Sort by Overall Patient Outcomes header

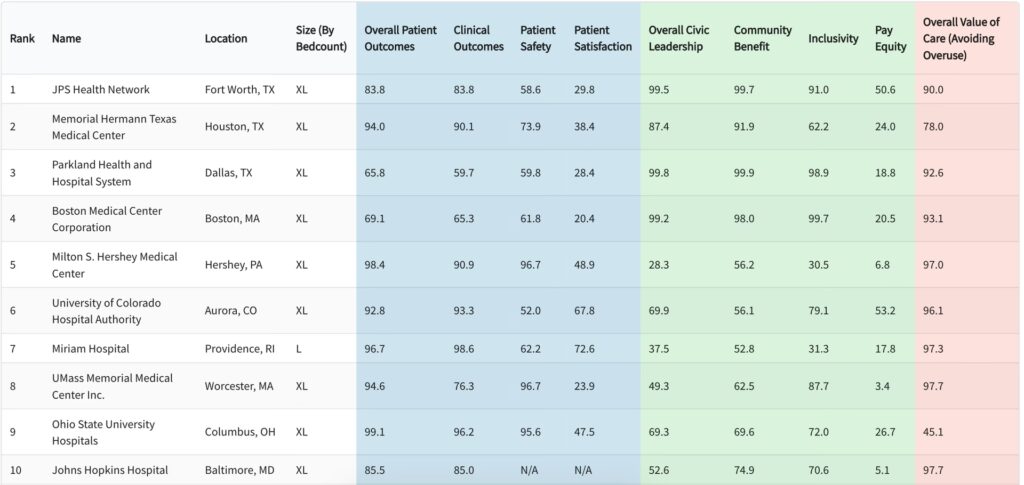(x=400, y=38)
